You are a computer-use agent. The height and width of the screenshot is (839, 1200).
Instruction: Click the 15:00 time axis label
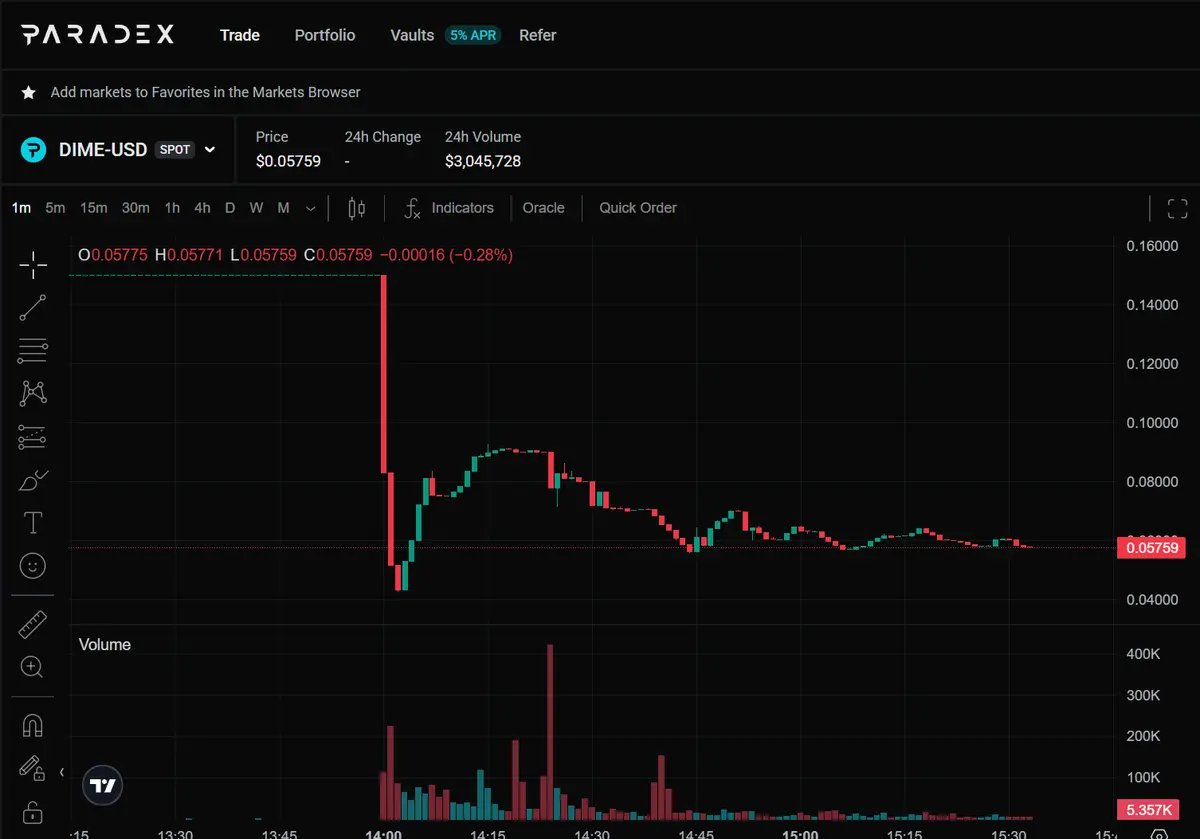800,833
